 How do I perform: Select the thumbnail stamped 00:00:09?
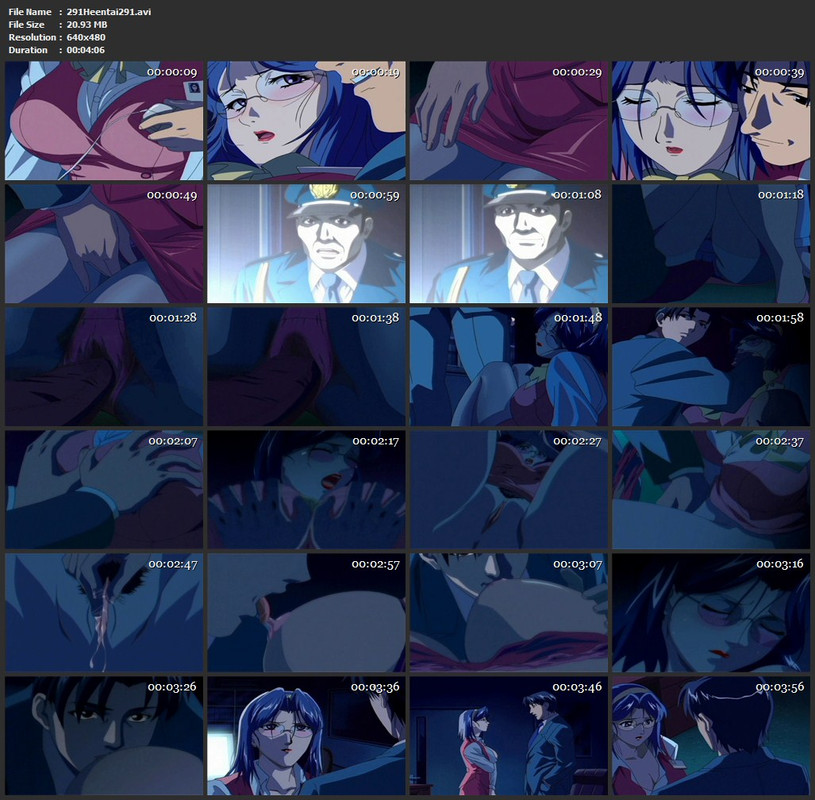coord(104,121)
